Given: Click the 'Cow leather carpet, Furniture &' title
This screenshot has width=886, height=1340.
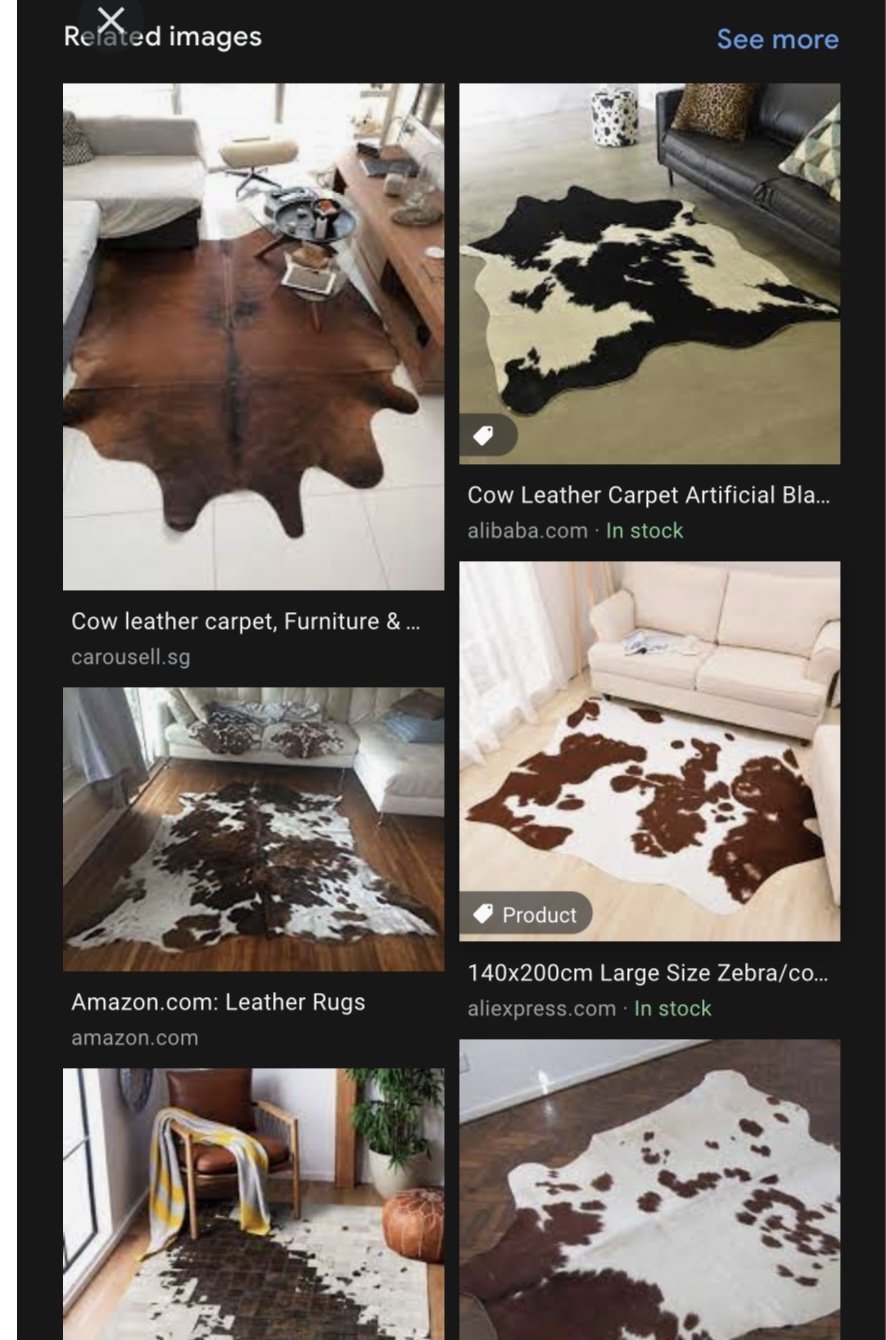Looking at the screenshot, I should (245, 622).
